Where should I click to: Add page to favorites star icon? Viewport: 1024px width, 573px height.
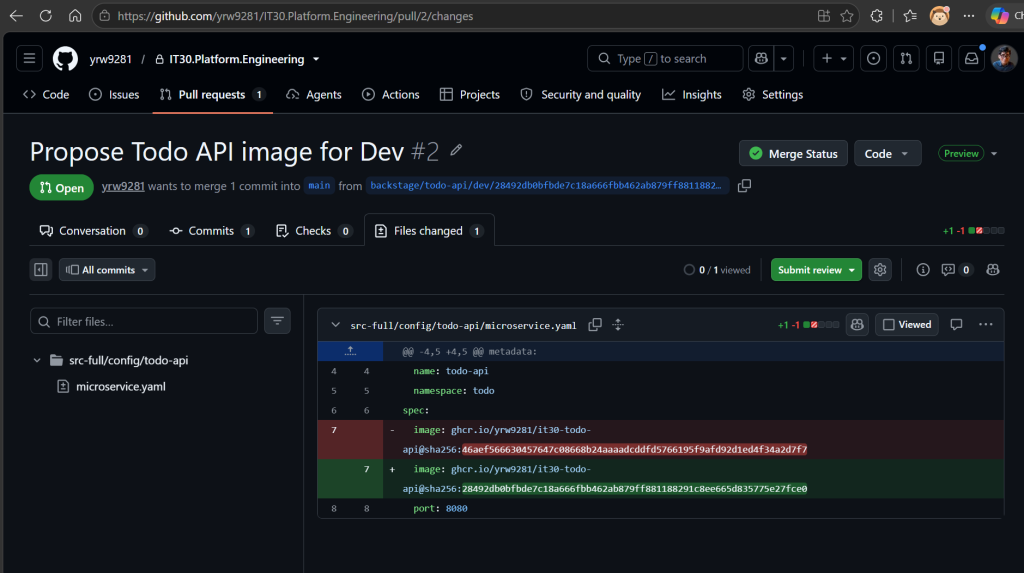pyautogui.click(x=847, y=16)
